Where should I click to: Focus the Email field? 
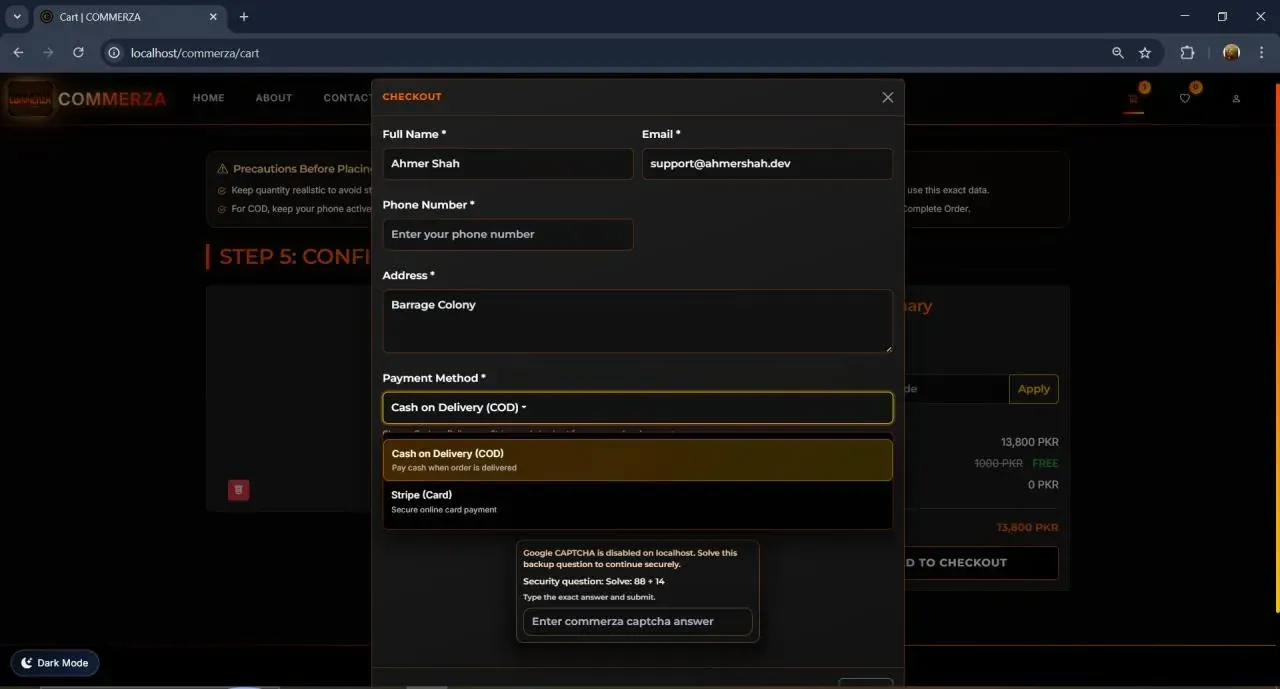coord(767,164)
